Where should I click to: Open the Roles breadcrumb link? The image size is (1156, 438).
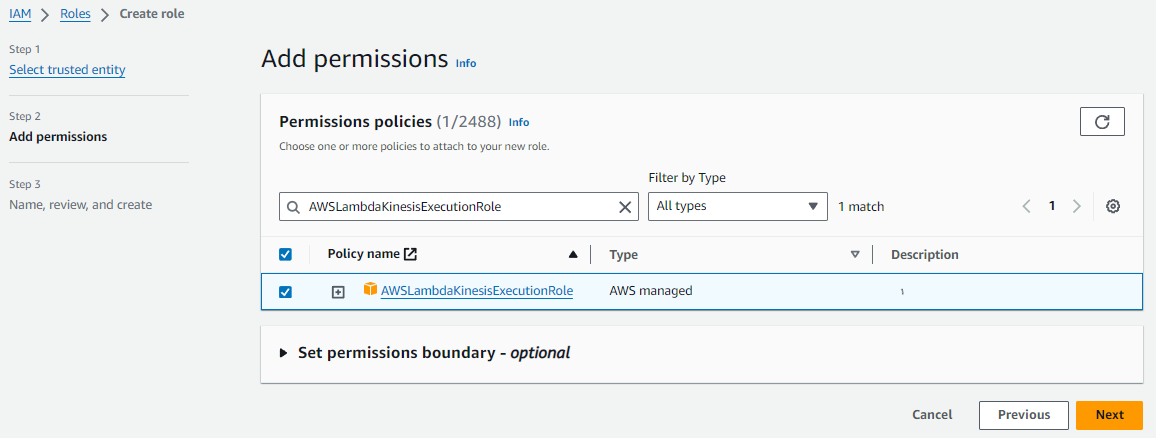(x=75, y=14)
